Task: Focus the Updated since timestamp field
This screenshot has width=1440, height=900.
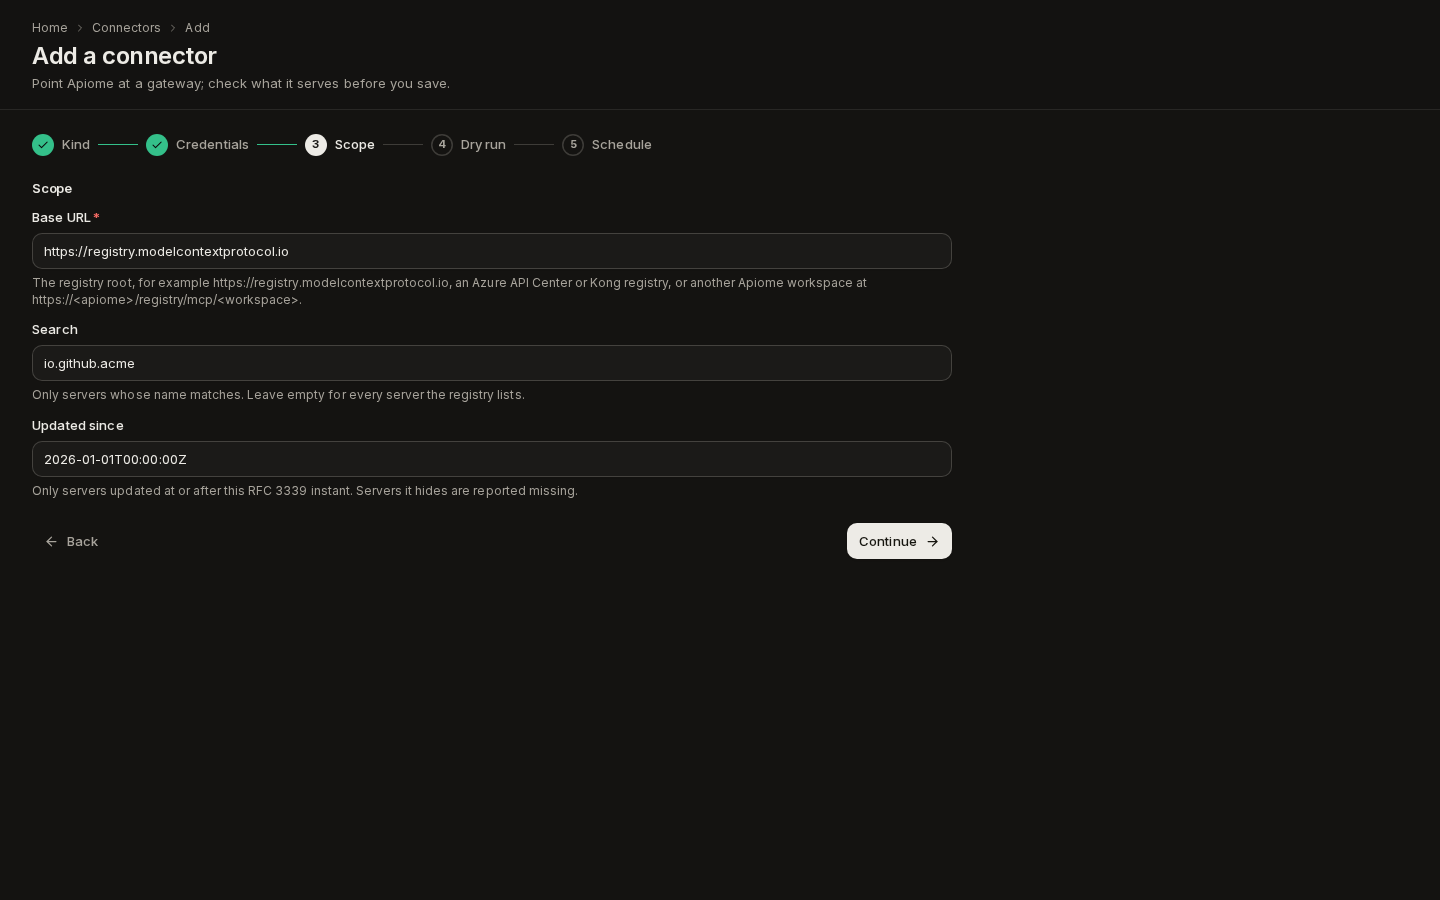Action: coord(492,459)
